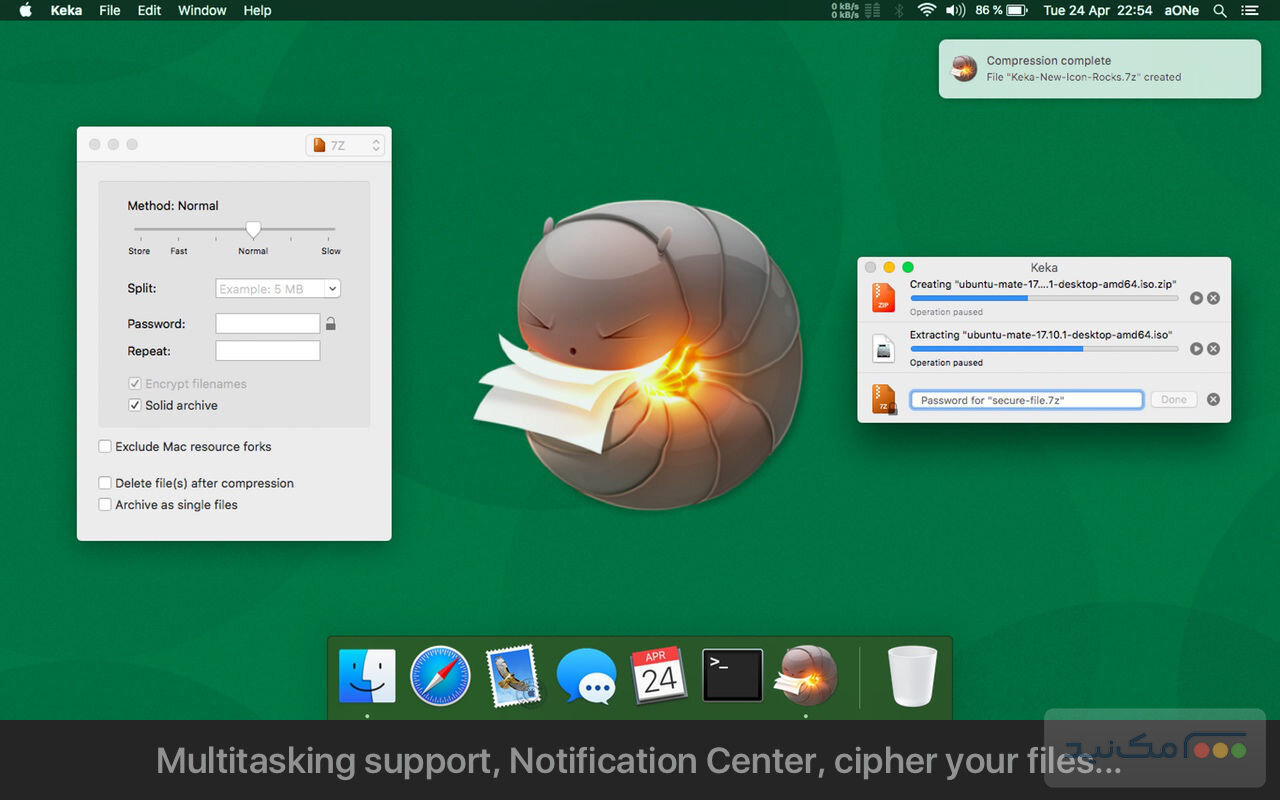Resume the ubuntu-mate zip creation operation
This screenshot has width=1280, height=800.
coord(1196,298)
